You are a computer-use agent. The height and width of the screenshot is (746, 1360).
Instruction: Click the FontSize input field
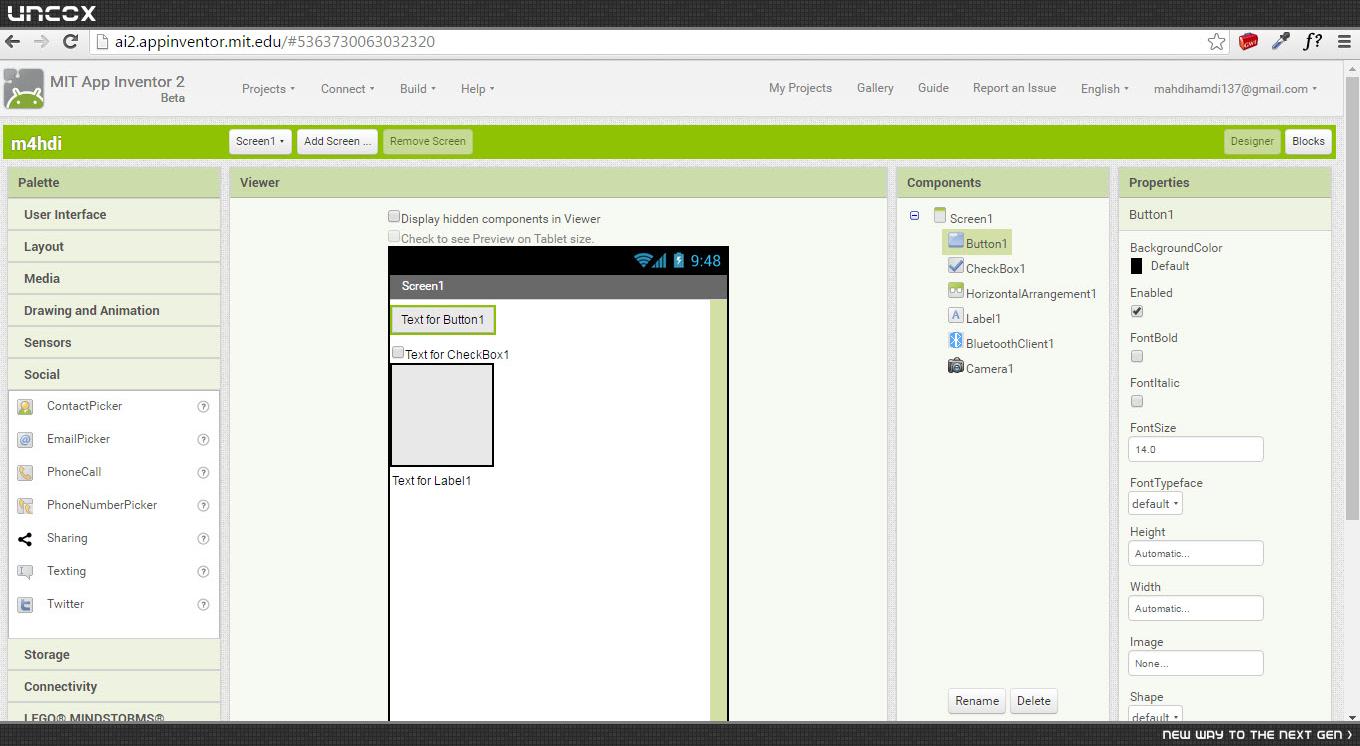(1196, 450)
